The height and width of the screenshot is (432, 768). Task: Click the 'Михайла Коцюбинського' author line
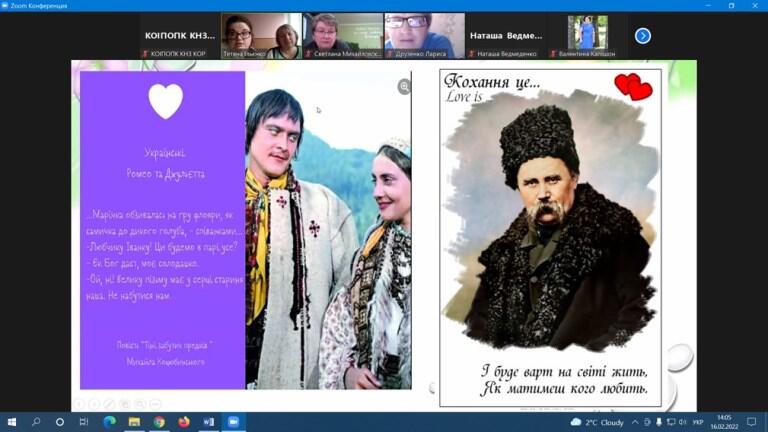[x=166, y=362]
